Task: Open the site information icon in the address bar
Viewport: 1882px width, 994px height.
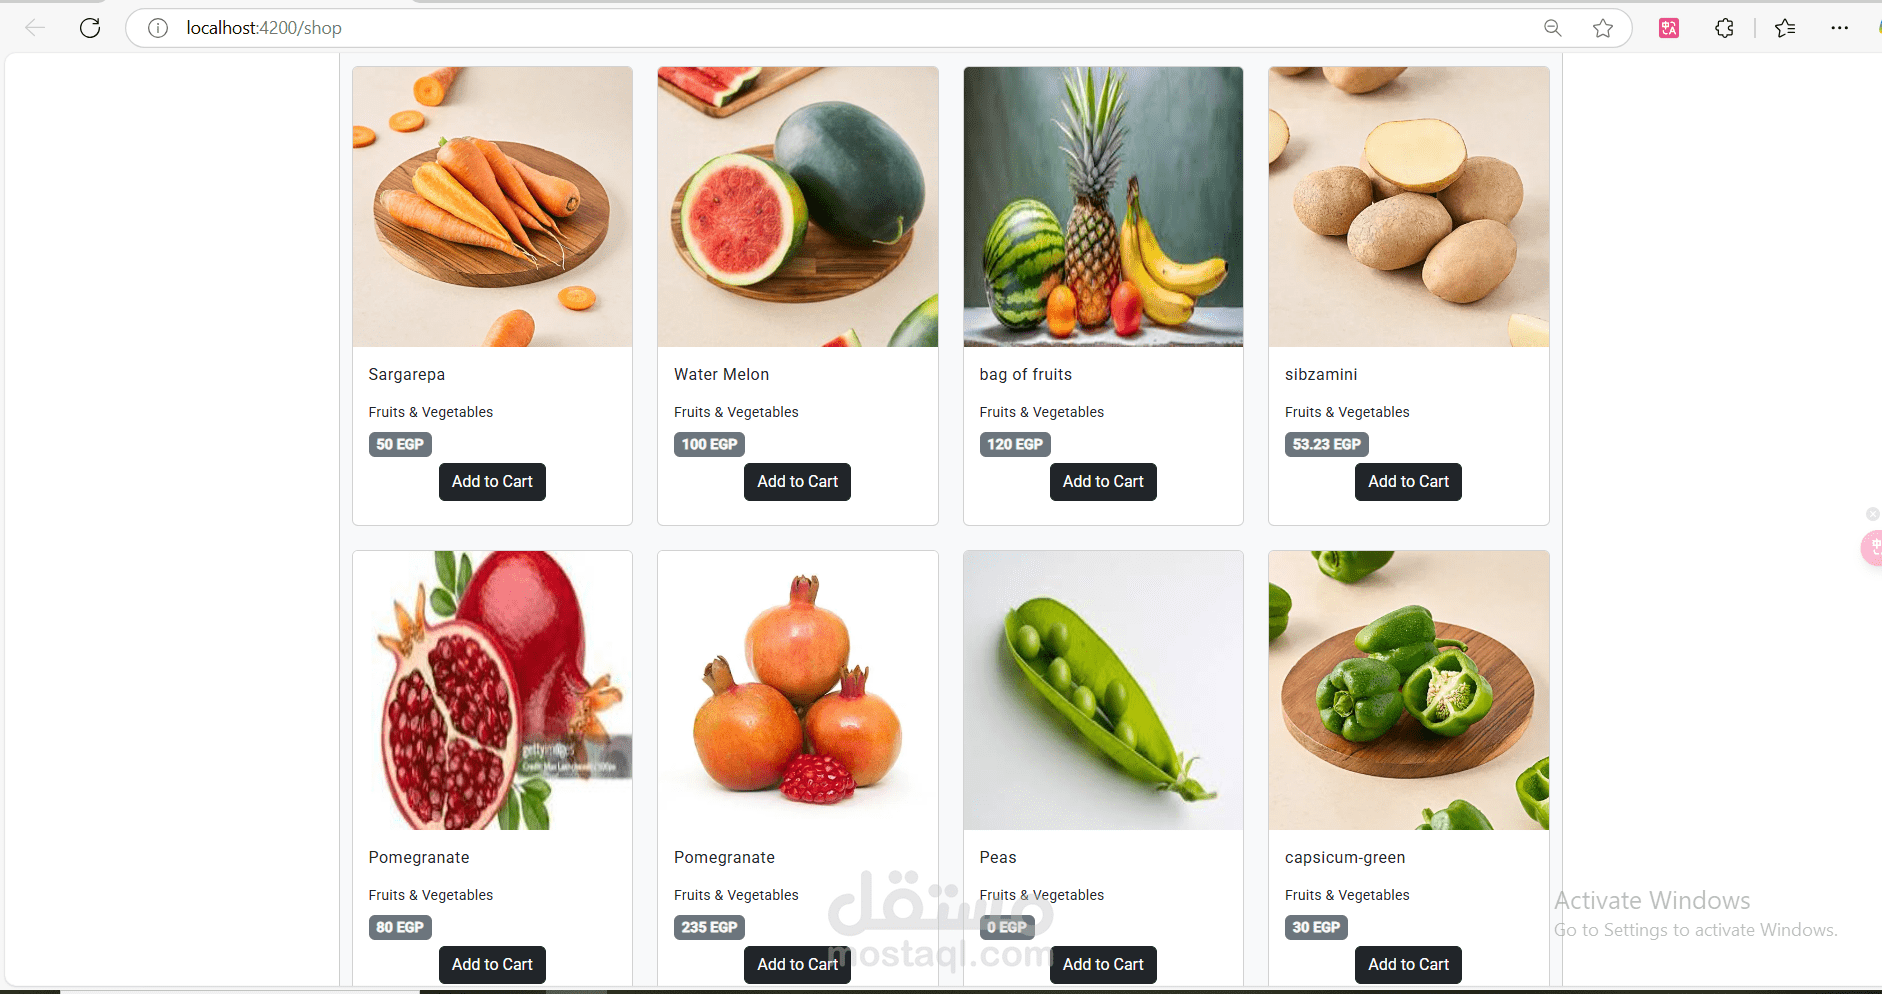Action: click(158, 28)
